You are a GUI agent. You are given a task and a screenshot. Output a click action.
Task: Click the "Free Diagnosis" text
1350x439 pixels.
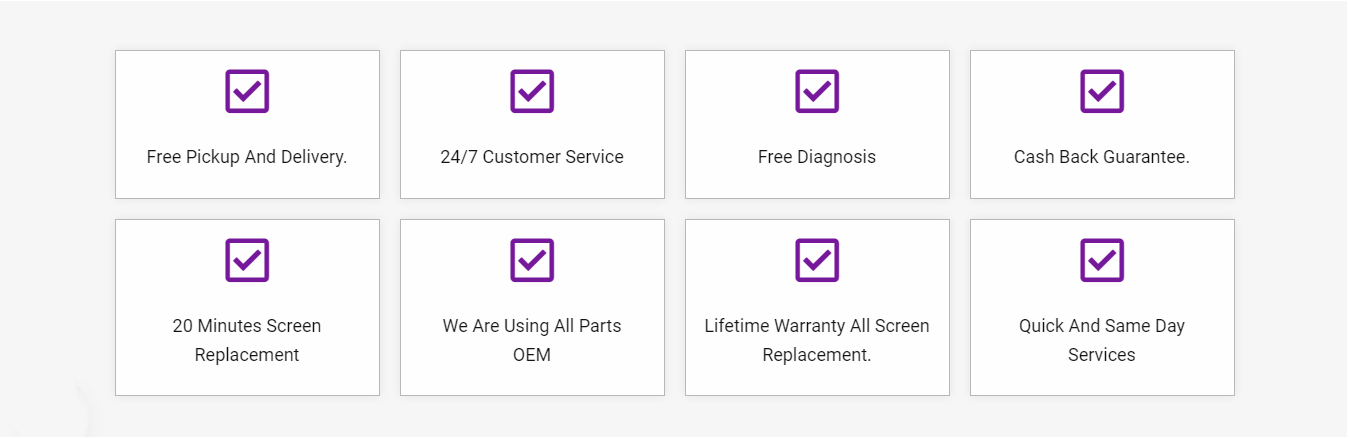coord(817,157)
